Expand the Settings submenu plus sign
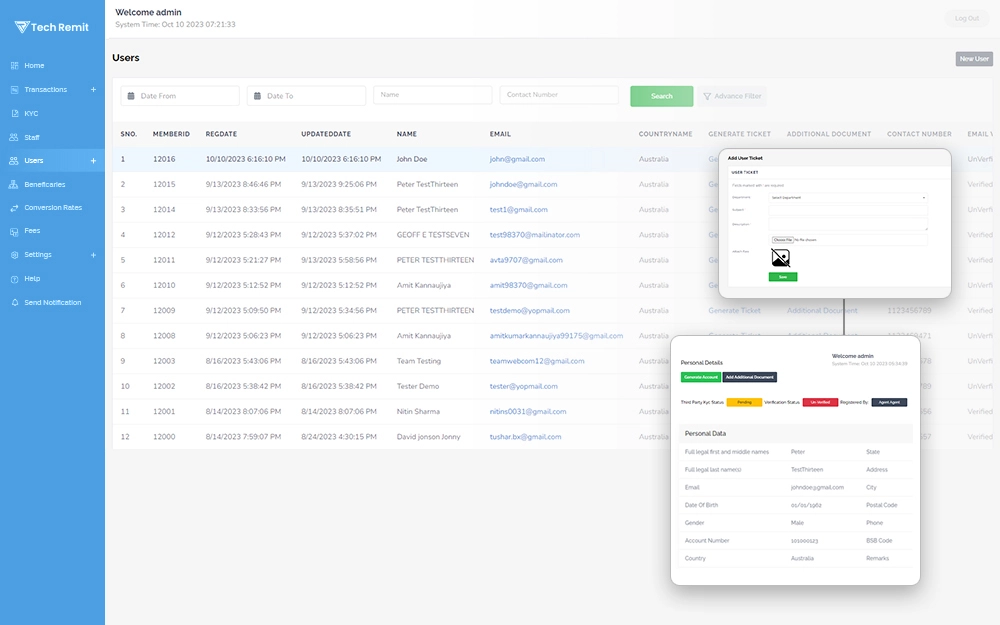 coord(93,255)
